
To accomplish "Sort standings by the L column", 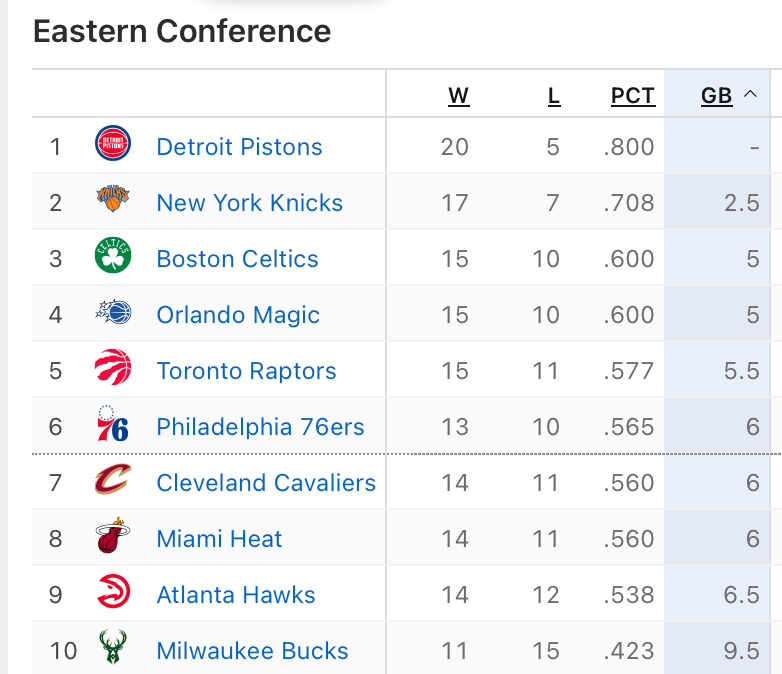I will point(554,96).
